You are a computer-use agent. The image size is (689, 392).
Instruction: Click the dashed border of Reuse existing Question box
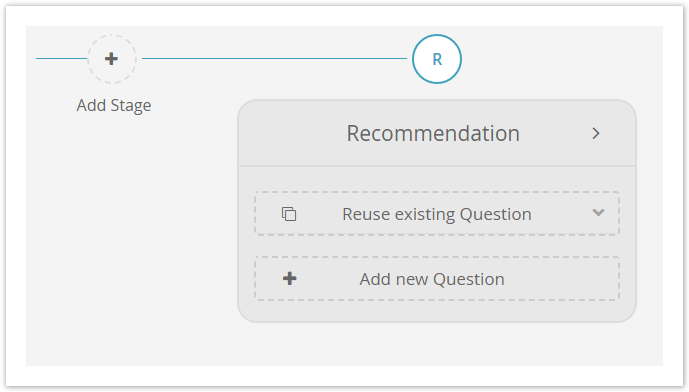click(x=437, y=192)
